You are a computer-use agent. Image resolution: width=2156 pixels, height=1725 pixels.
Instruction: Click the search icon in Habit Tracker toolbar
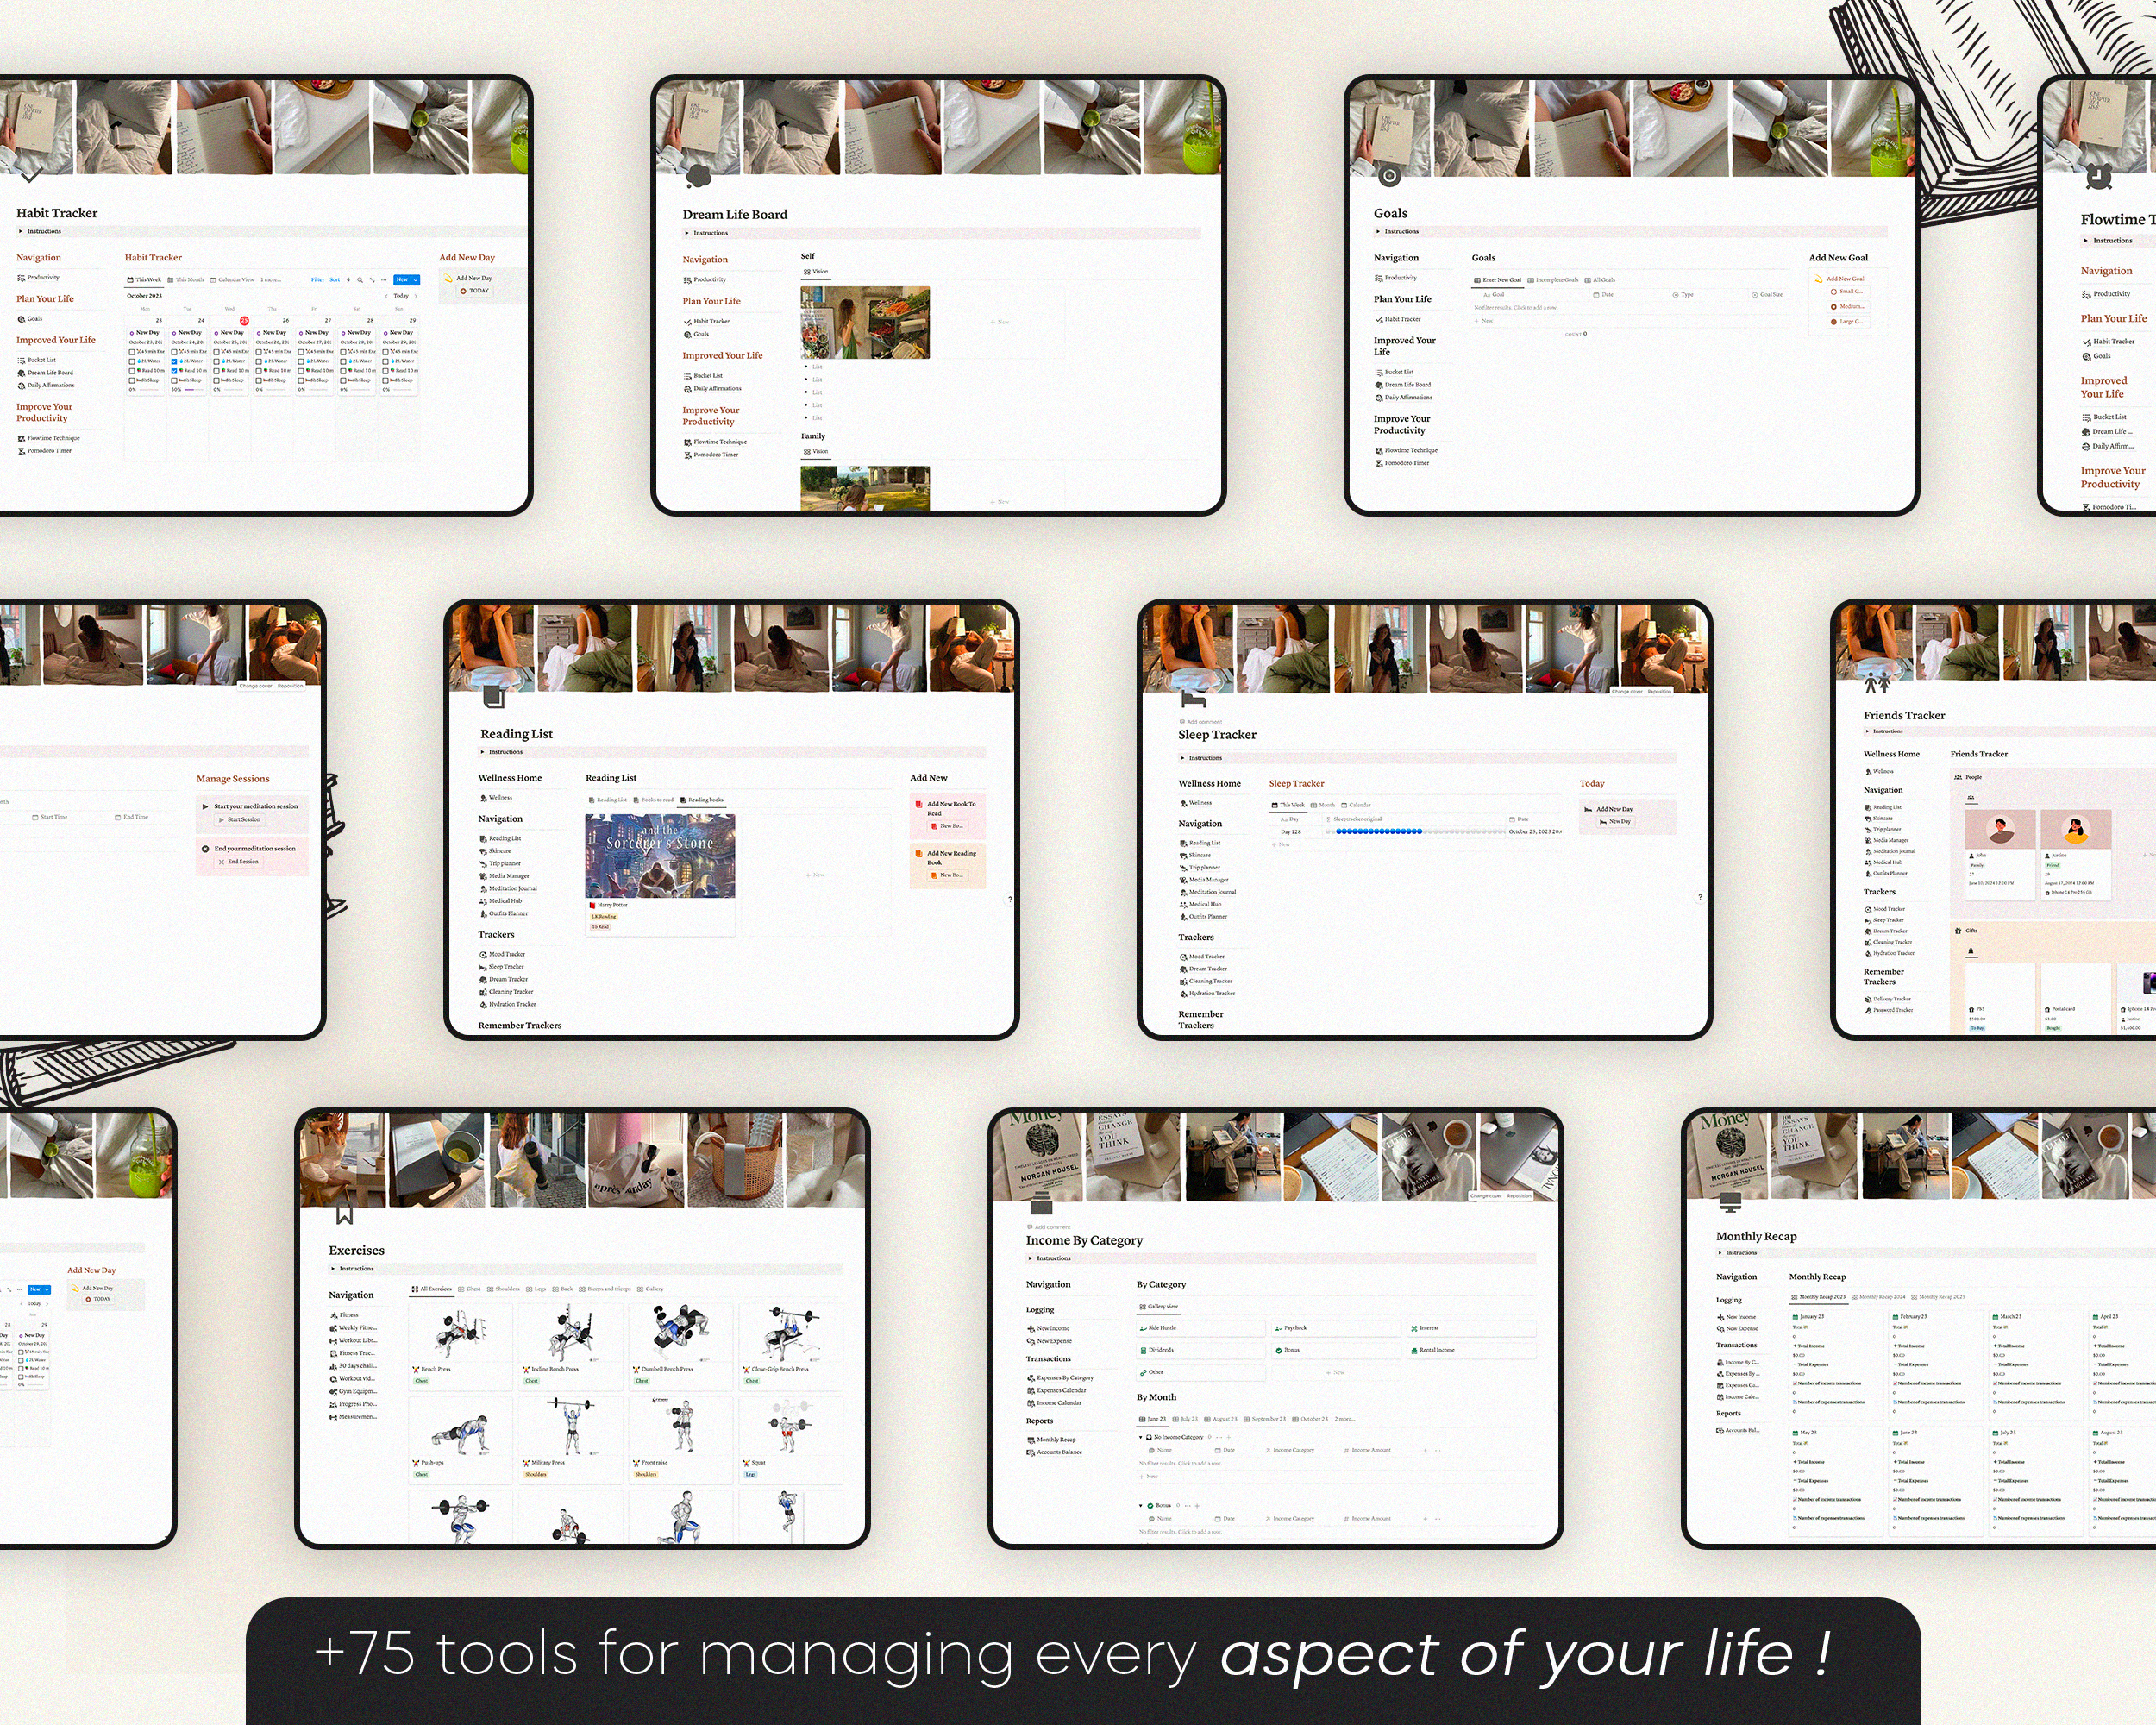360,280
